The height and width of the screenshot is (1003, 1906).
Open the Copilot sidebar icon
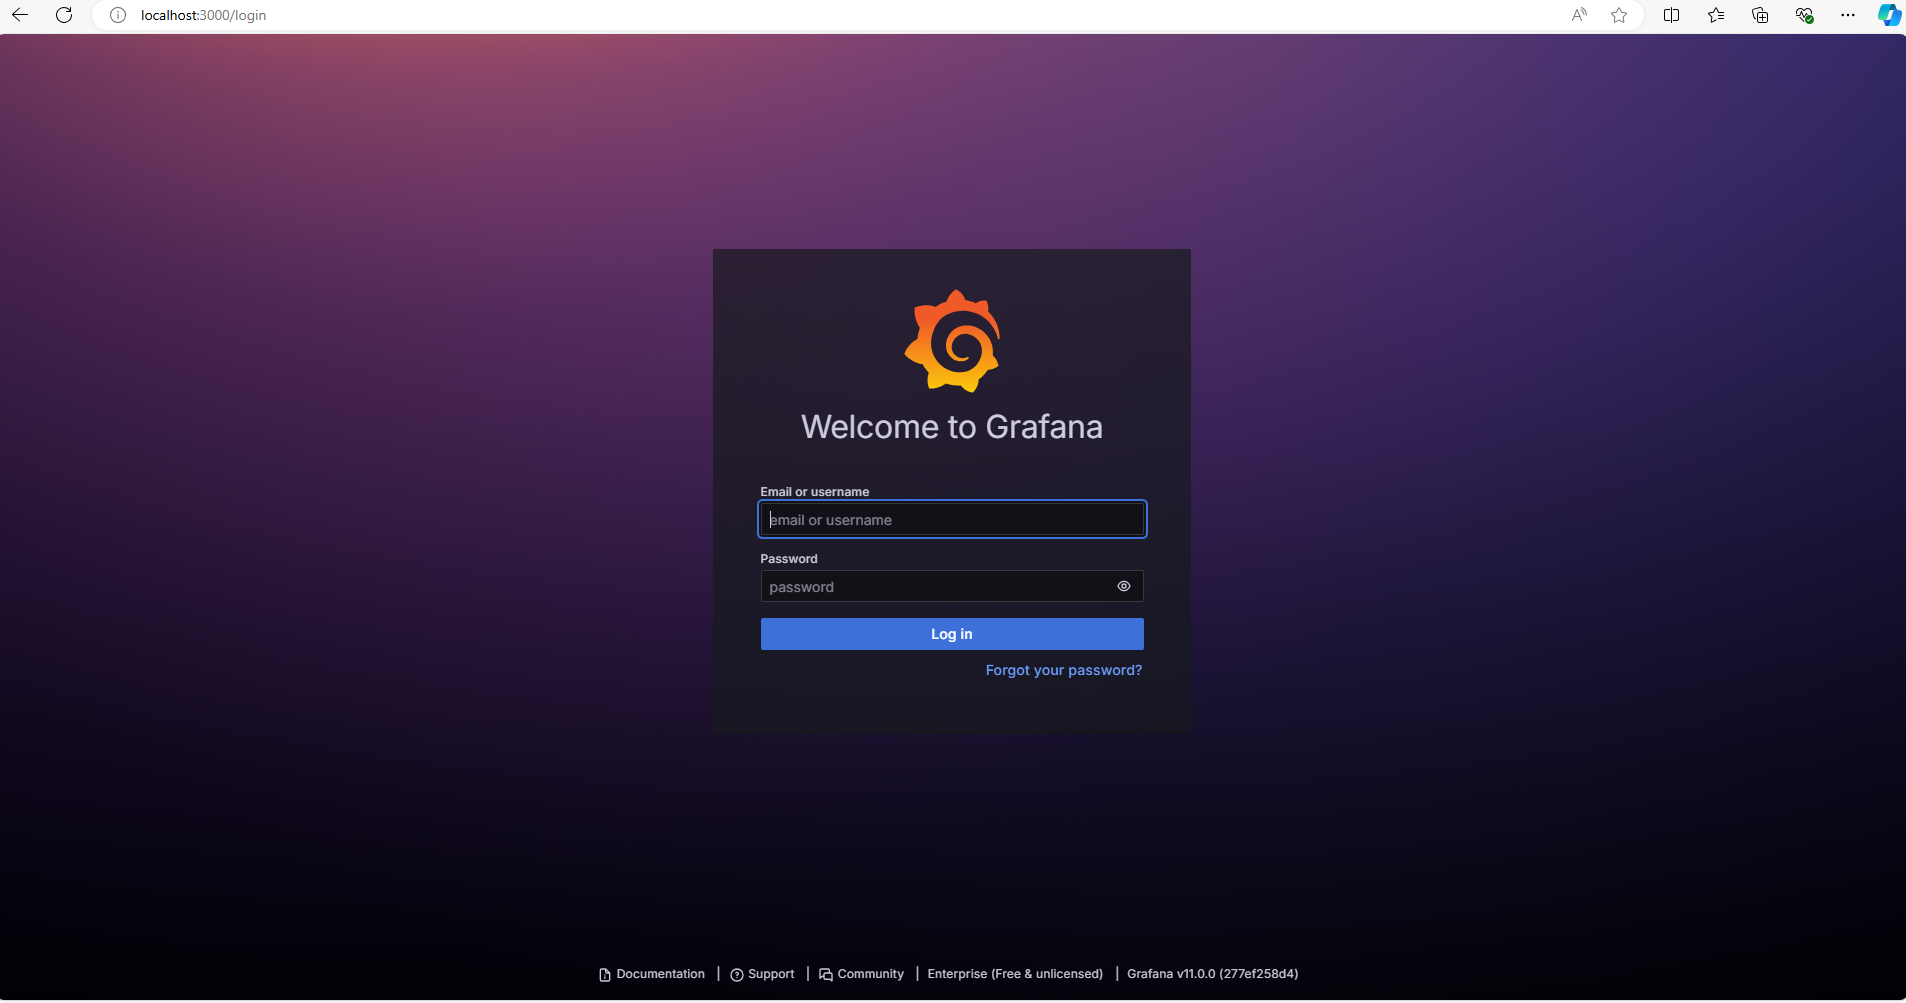(1889, 15)
